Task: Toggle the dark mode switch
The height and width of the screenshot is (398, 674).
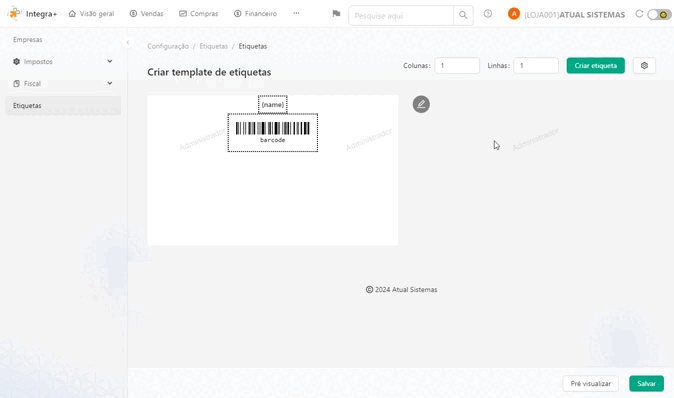Action: pos(659,15)
